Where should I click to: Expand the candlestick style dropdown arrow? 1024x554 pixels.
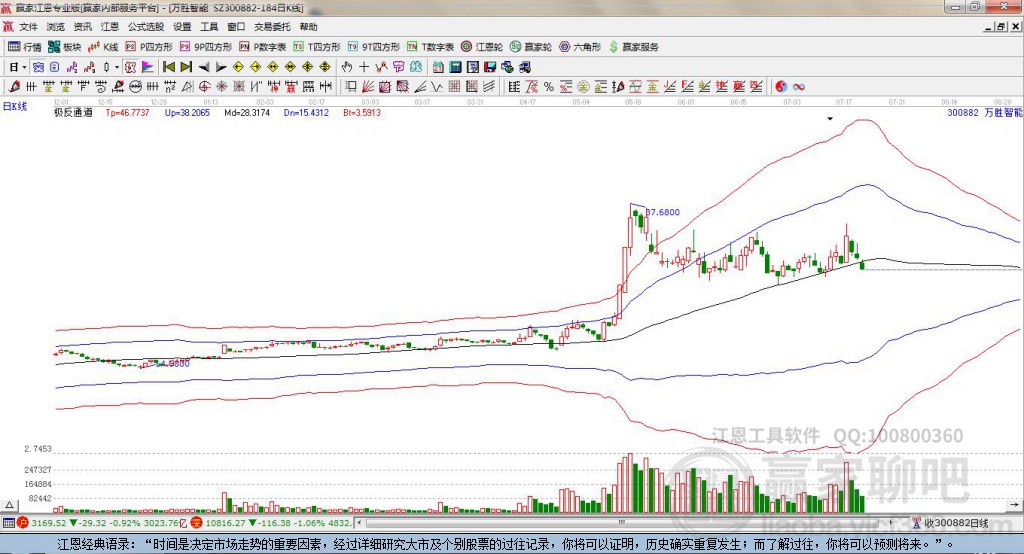[116, 67]
